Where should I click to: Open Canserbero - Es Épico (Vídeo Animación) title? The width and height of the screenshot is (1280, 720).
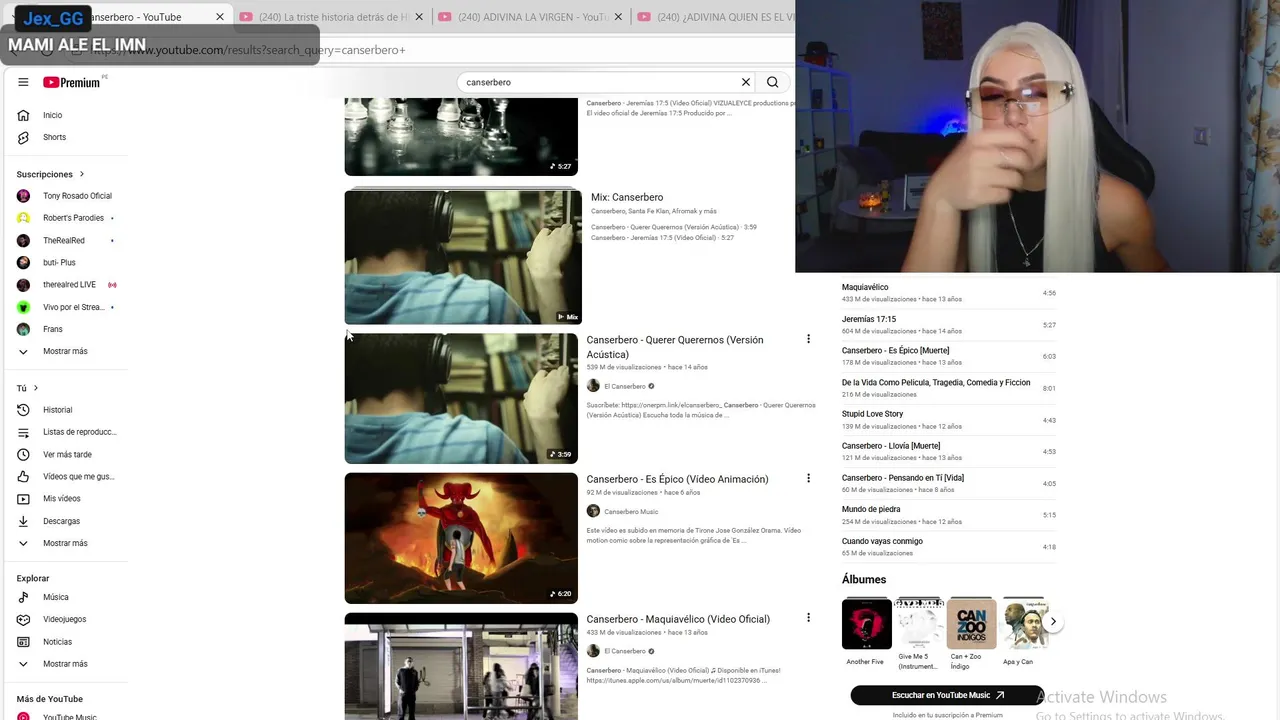[677, 479]
